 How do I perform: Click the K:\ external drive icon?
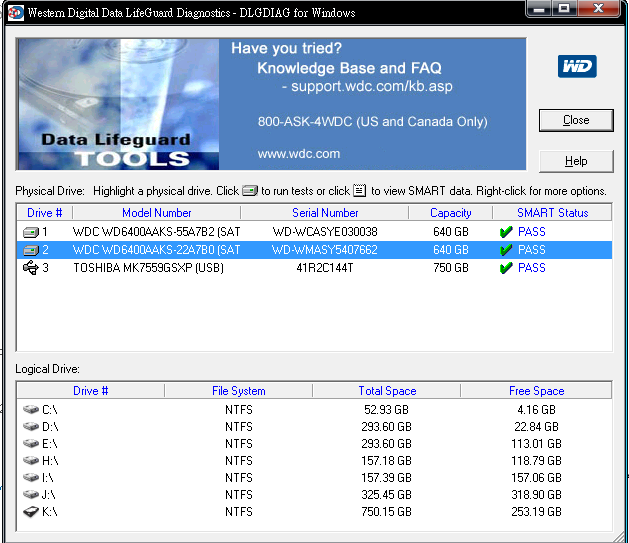click(x=30, y=512)
